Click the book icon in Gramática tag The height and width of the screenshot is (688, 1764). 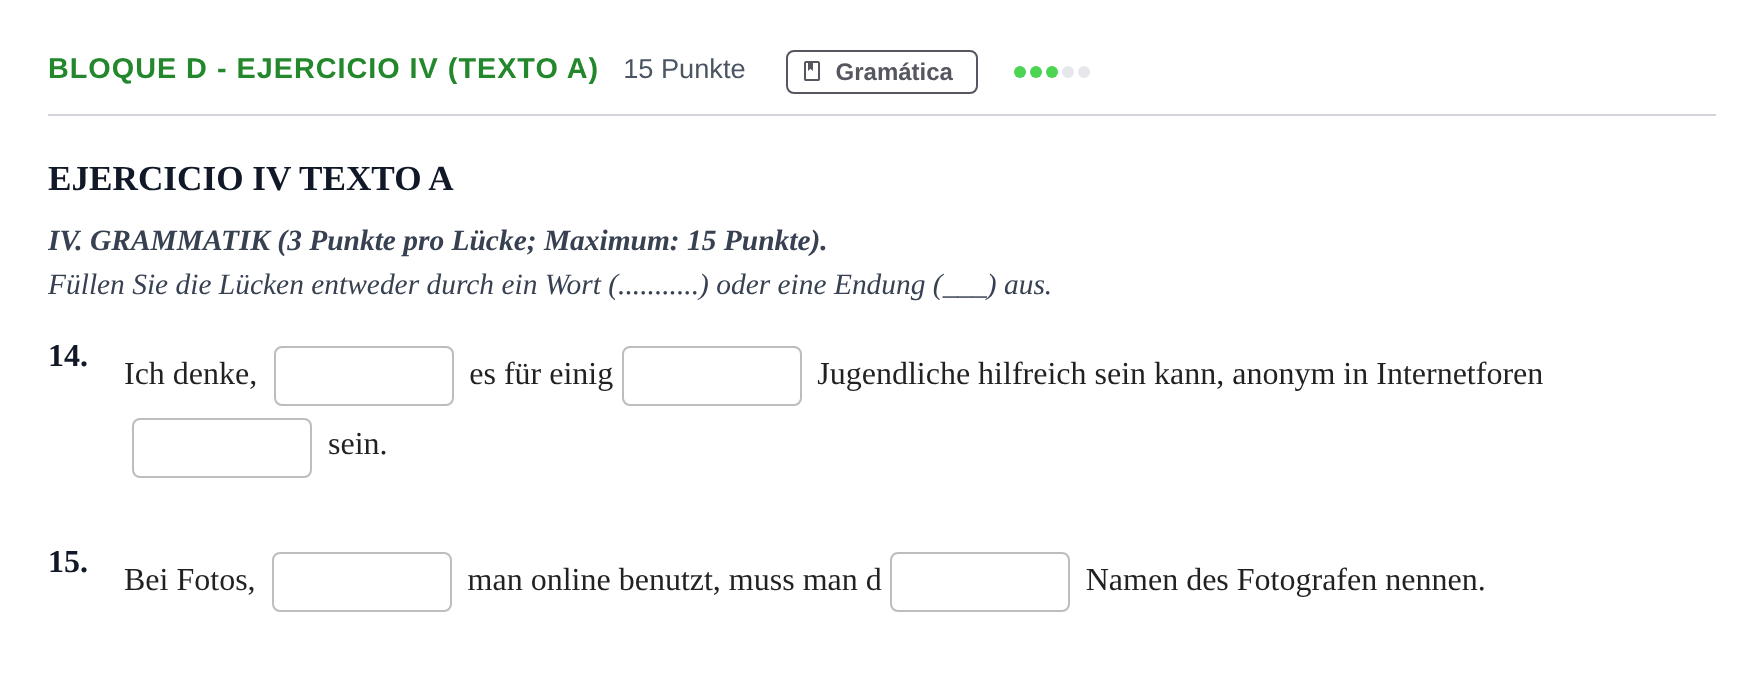coord(812,72)
